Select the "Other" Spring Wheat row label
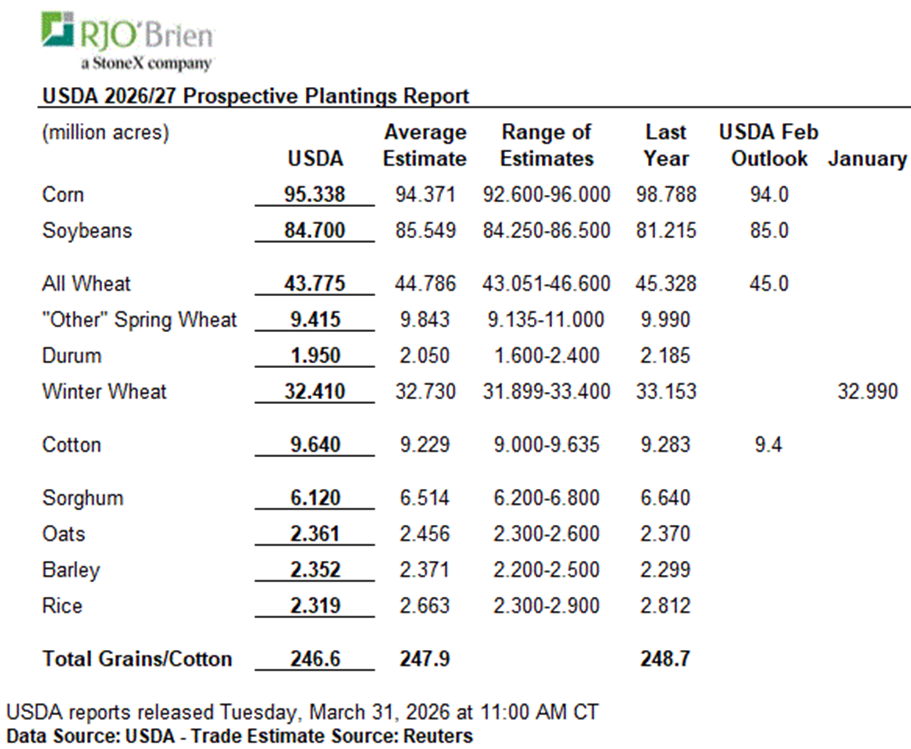Screen dimensions: 911x749 point(140,320)
